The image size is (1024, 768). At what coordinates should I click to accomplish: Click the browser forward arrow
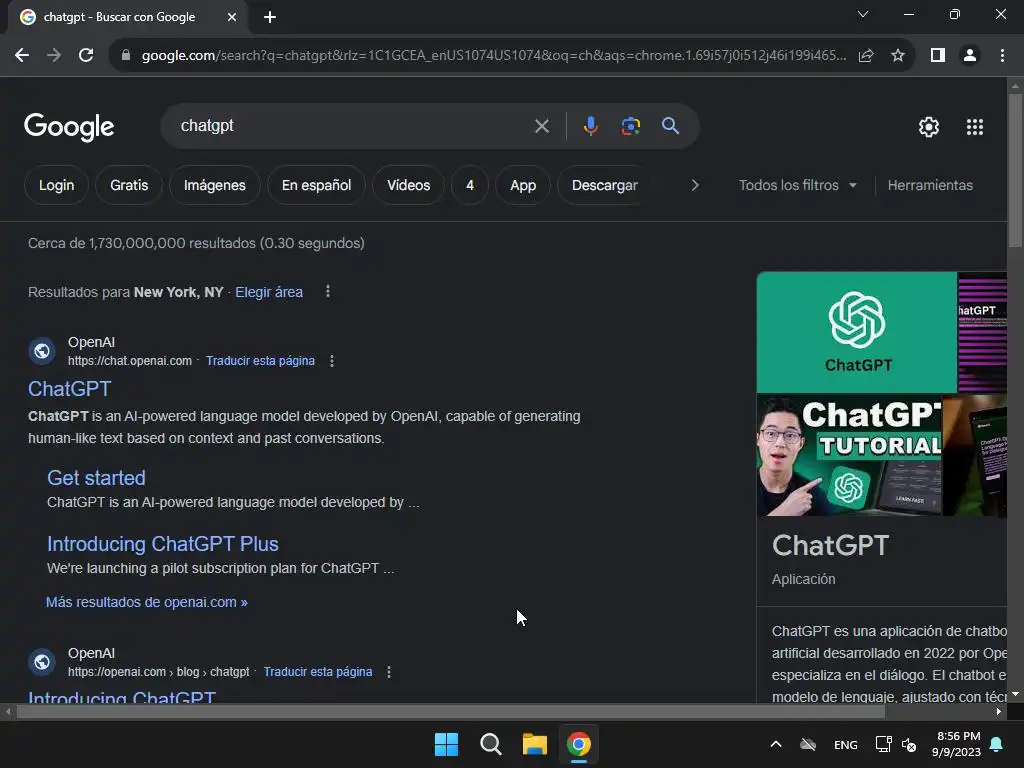[x=54, y=56]
